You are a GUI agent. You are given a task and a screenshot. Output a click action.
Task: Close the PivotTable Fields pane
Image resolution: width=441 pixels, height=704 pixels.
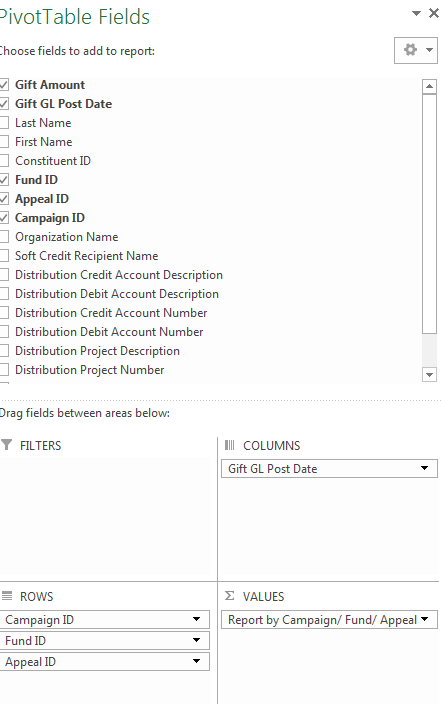tap(434, 13)
